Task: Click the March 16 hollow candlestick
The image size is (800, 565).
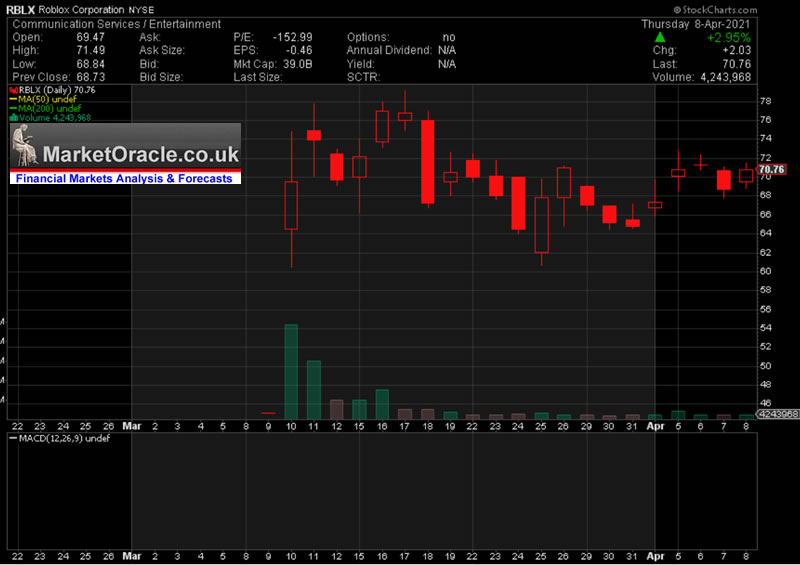Action: click(x=382, y=126)
